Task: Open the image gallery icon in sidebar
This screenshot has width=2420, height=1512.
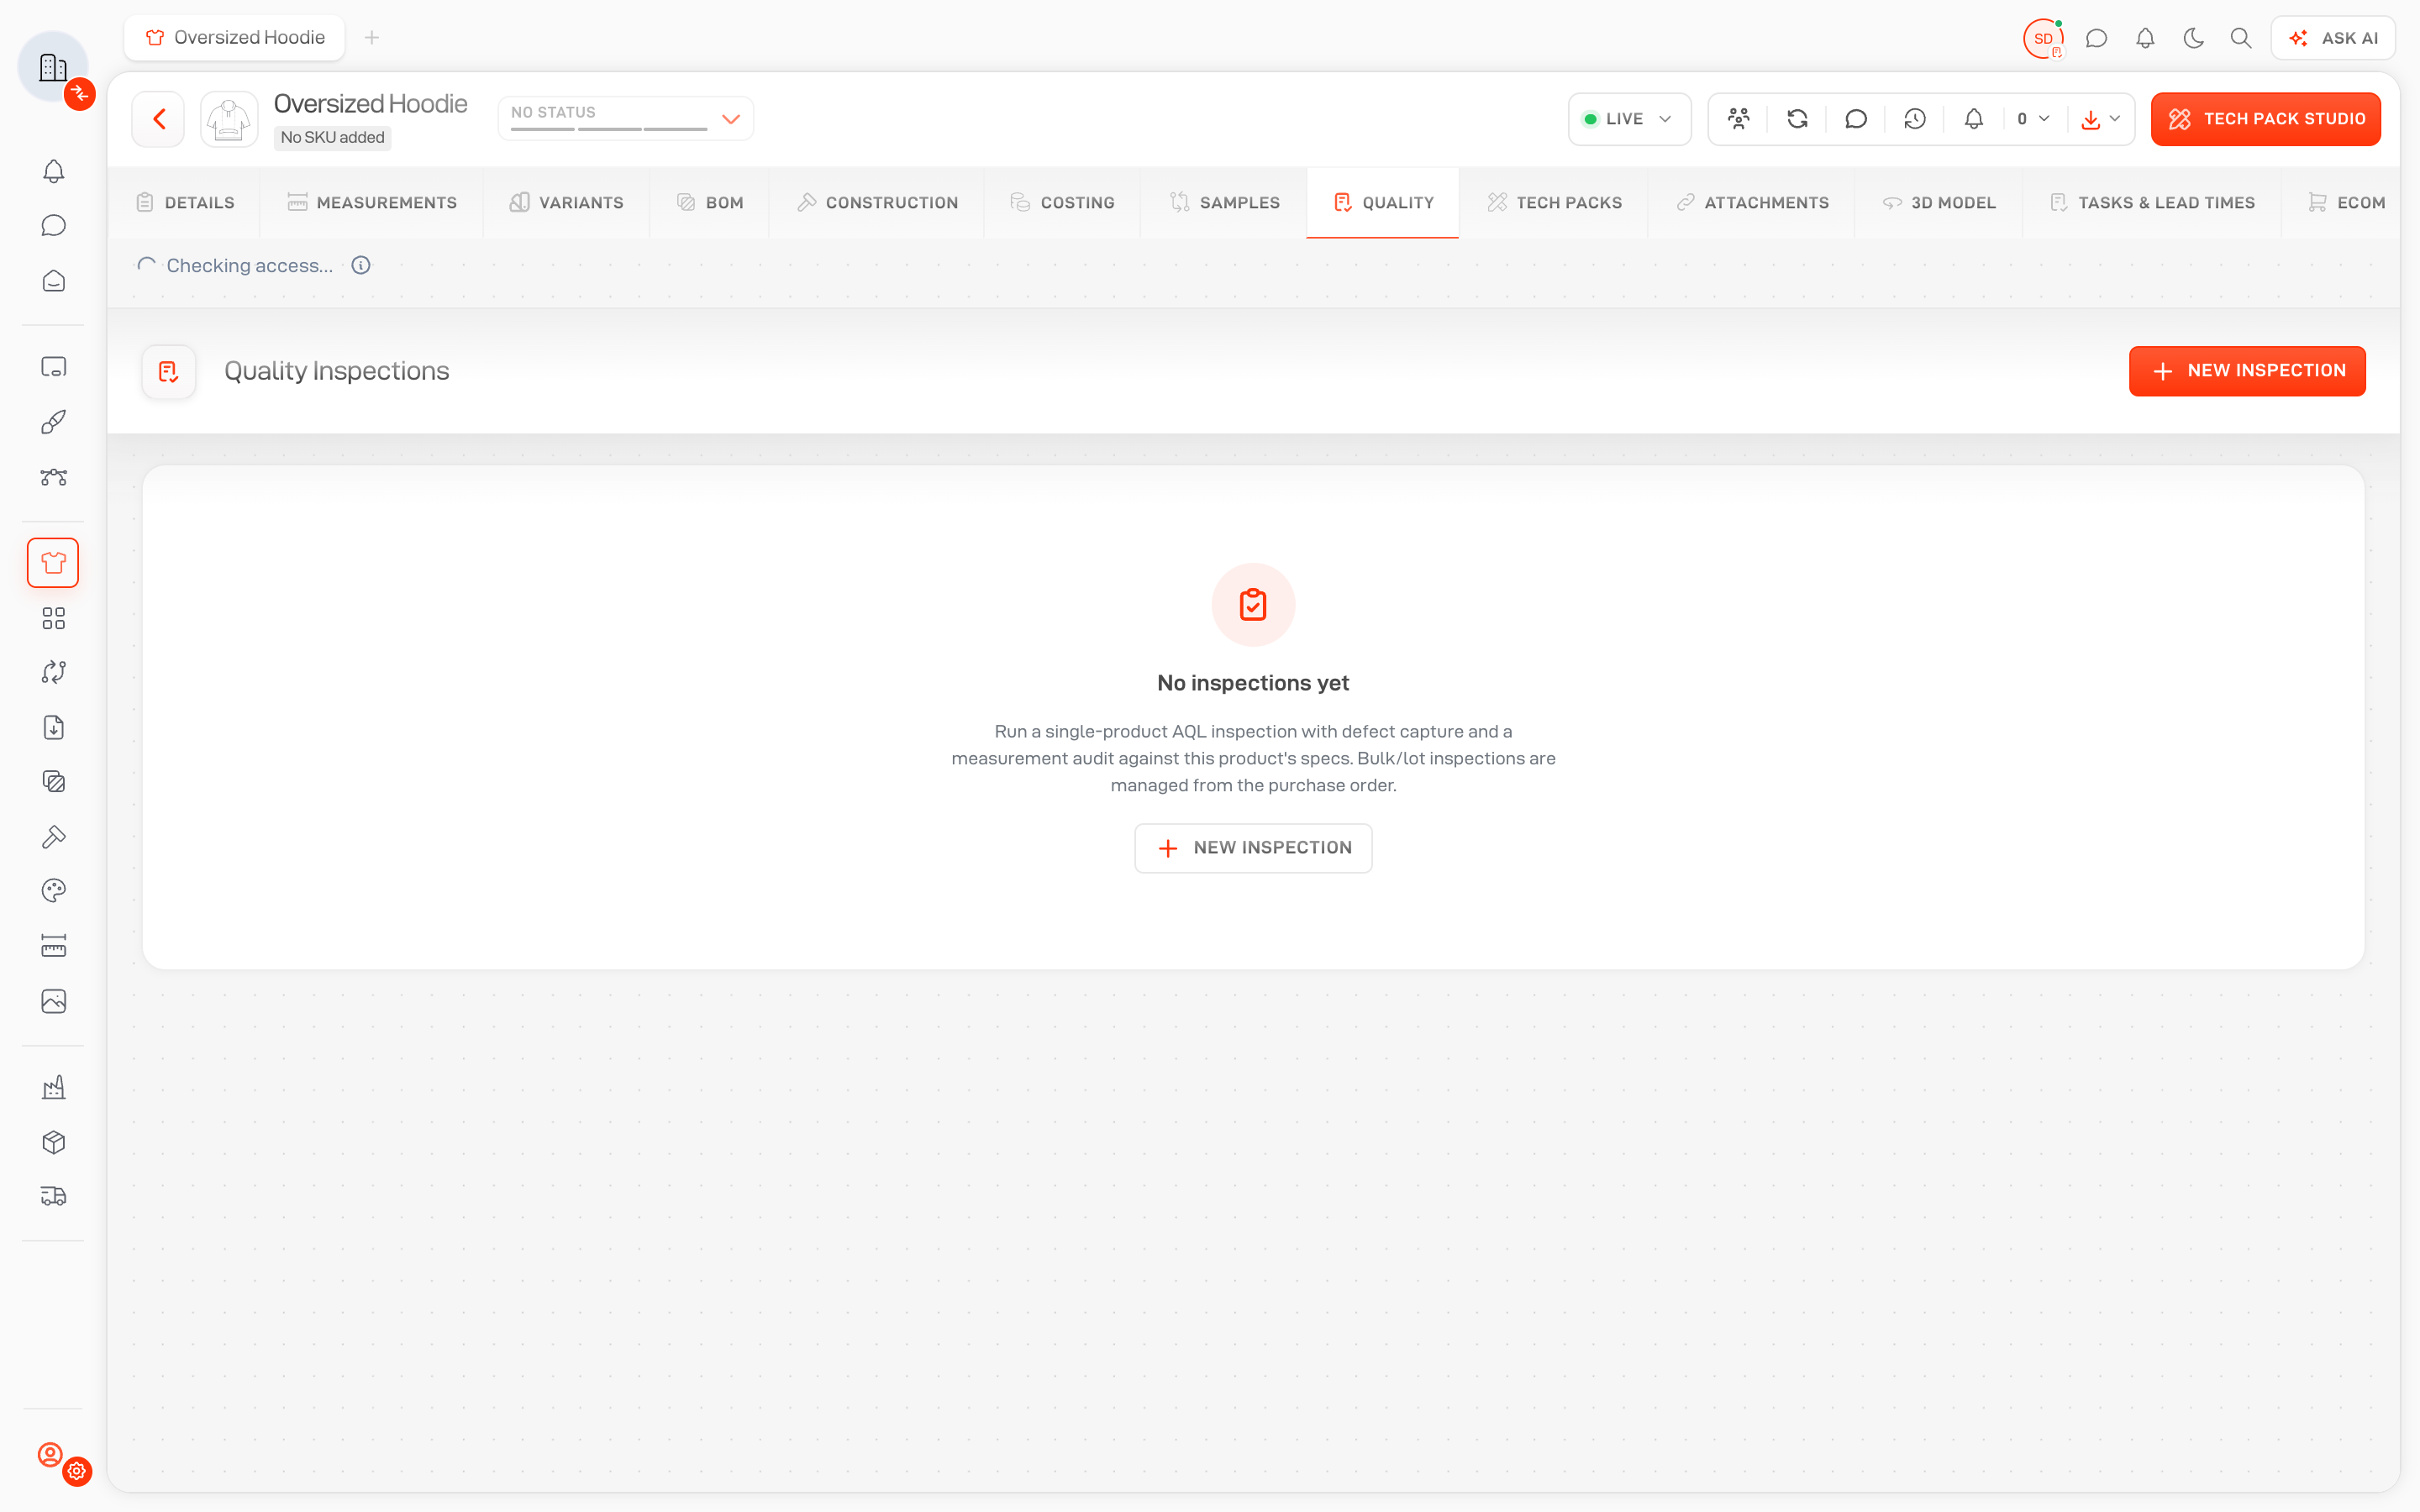Action: (54, 1001)
